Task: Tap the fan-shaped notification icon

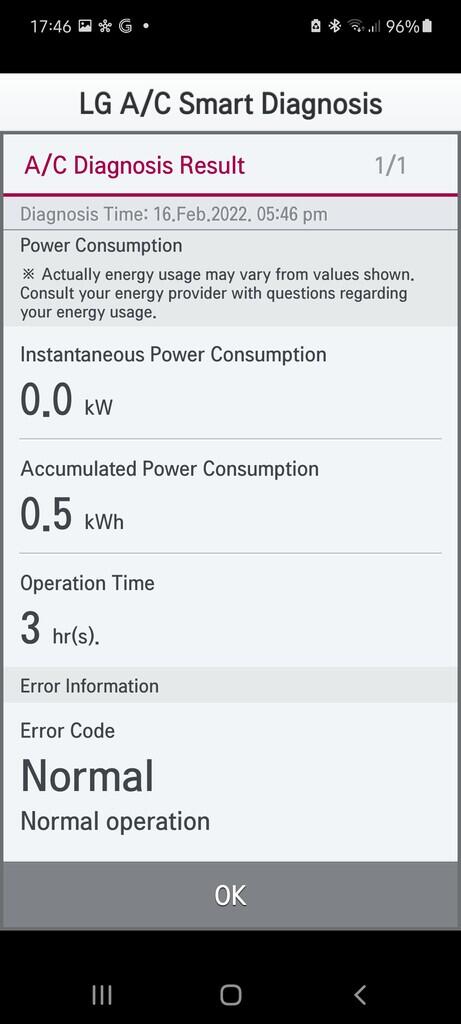Action: [104, 26]
